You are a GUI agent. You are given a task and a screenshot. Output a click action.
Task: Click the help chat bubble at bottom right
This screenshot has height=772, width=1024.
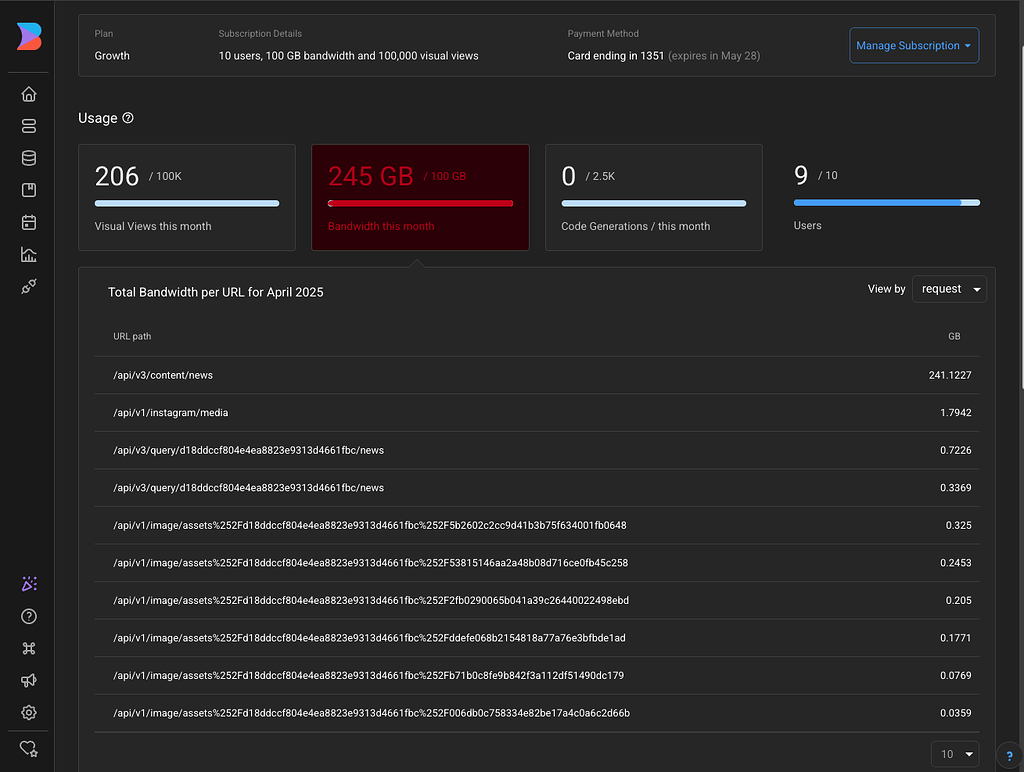click(1008, 756)
